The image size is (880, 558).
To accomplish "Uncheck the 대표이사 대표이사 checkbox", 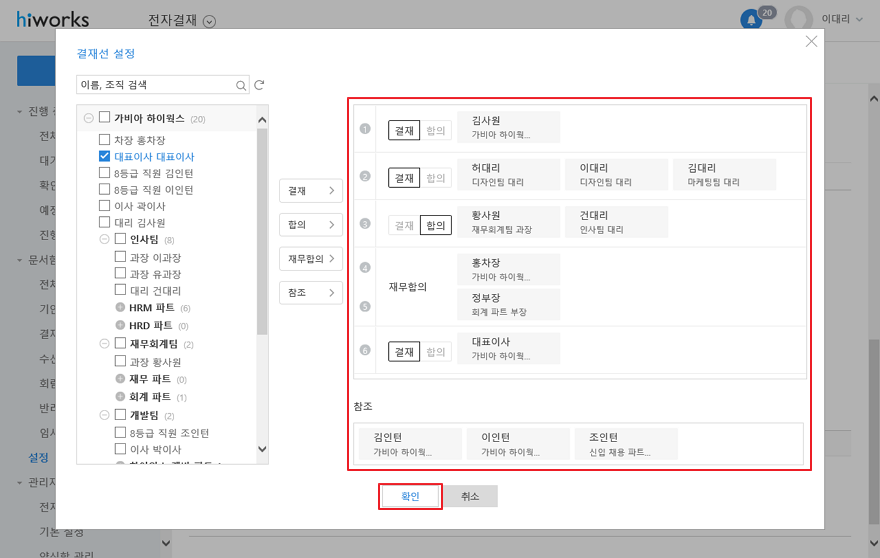I will [105, 157].
